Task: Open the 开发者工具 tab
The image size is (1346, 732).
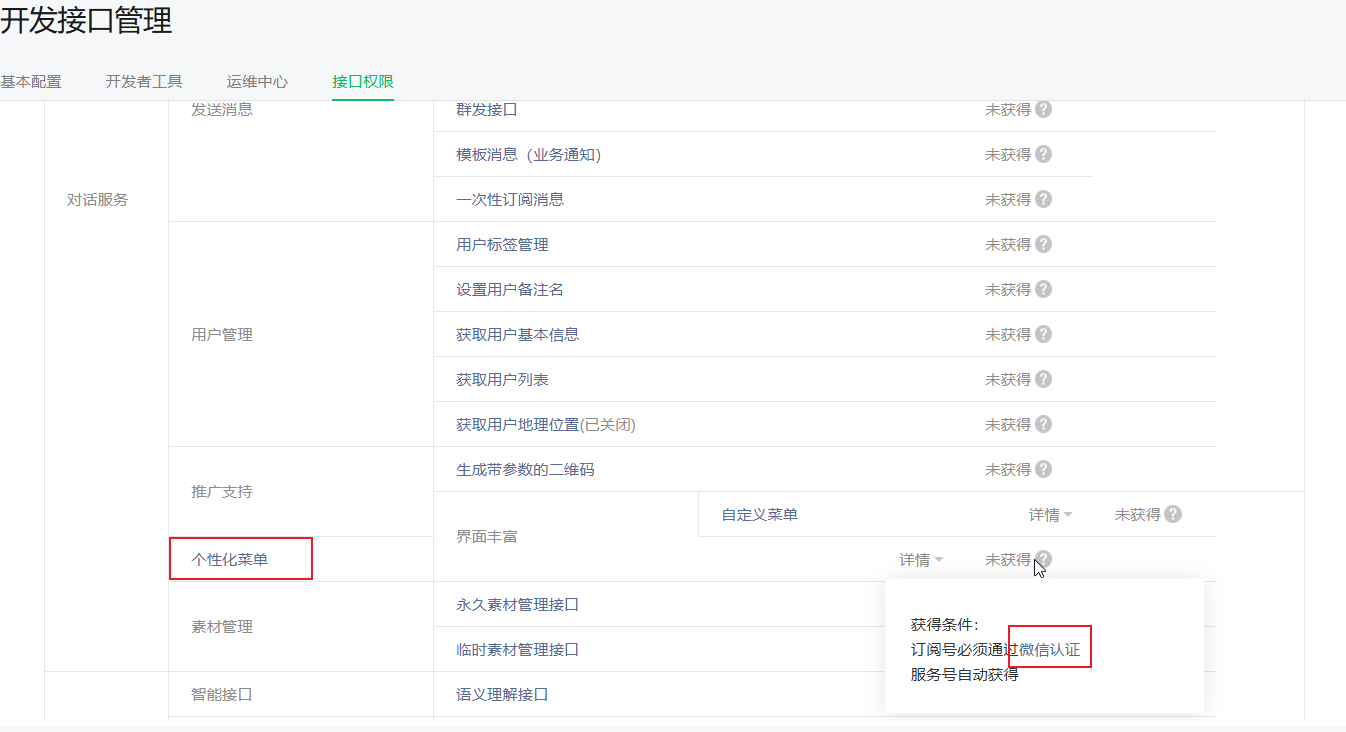Action: [144, 82]
